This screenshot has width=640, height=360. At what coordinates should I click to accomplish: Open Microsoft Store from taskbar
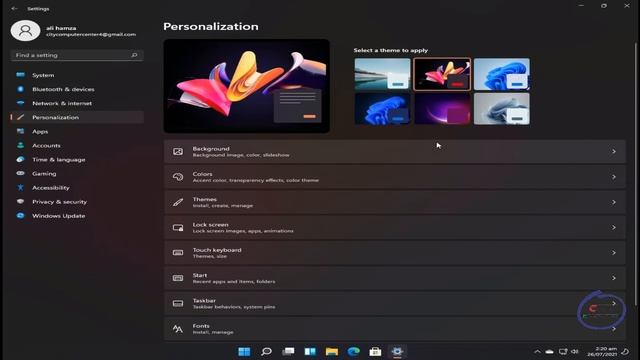point(375,351)
